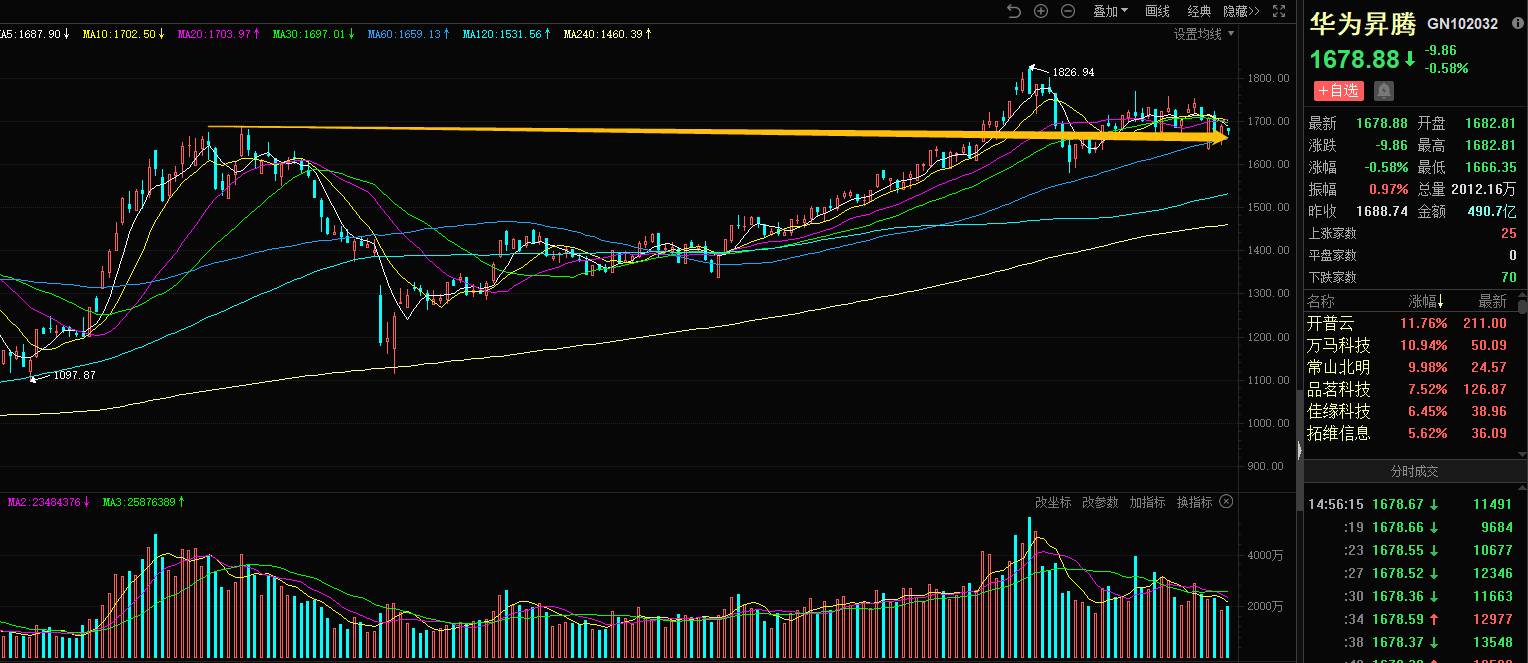Viewport: 1528px width, 663px height.
Task: Click 换指标 button
Action: 1194,502
